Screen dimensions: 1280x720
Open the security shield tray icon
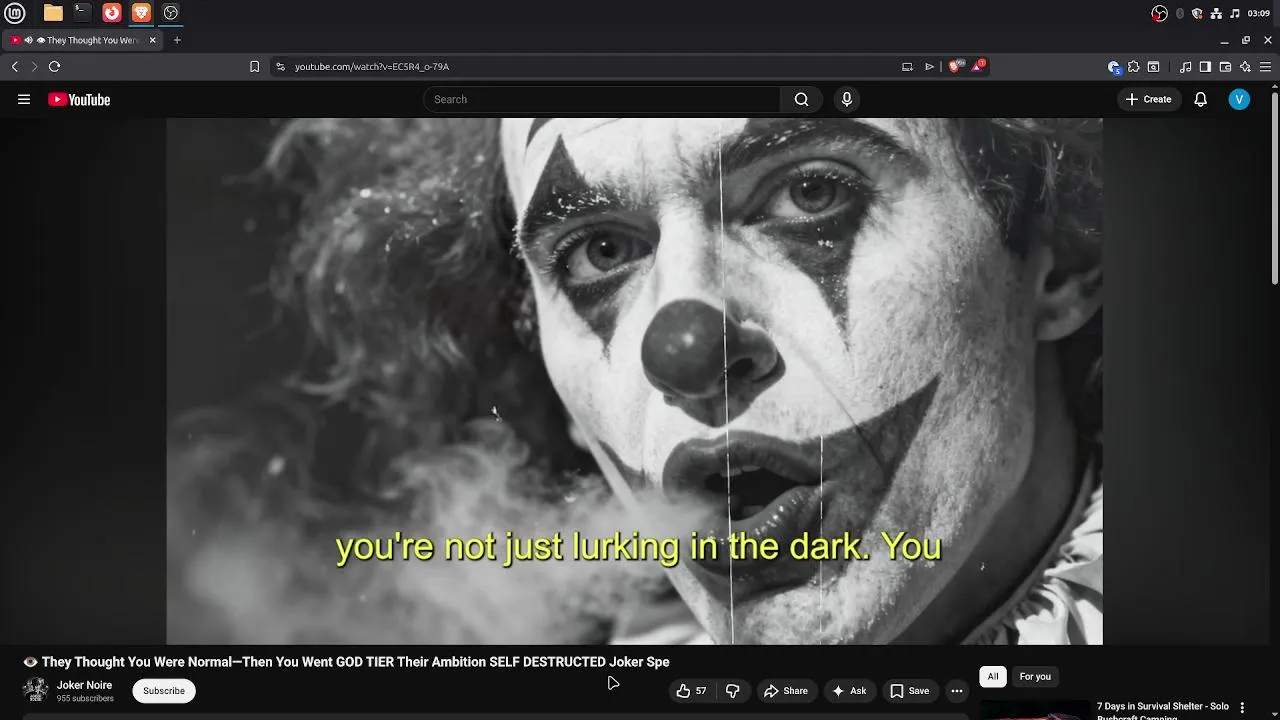click(1197, 13)
